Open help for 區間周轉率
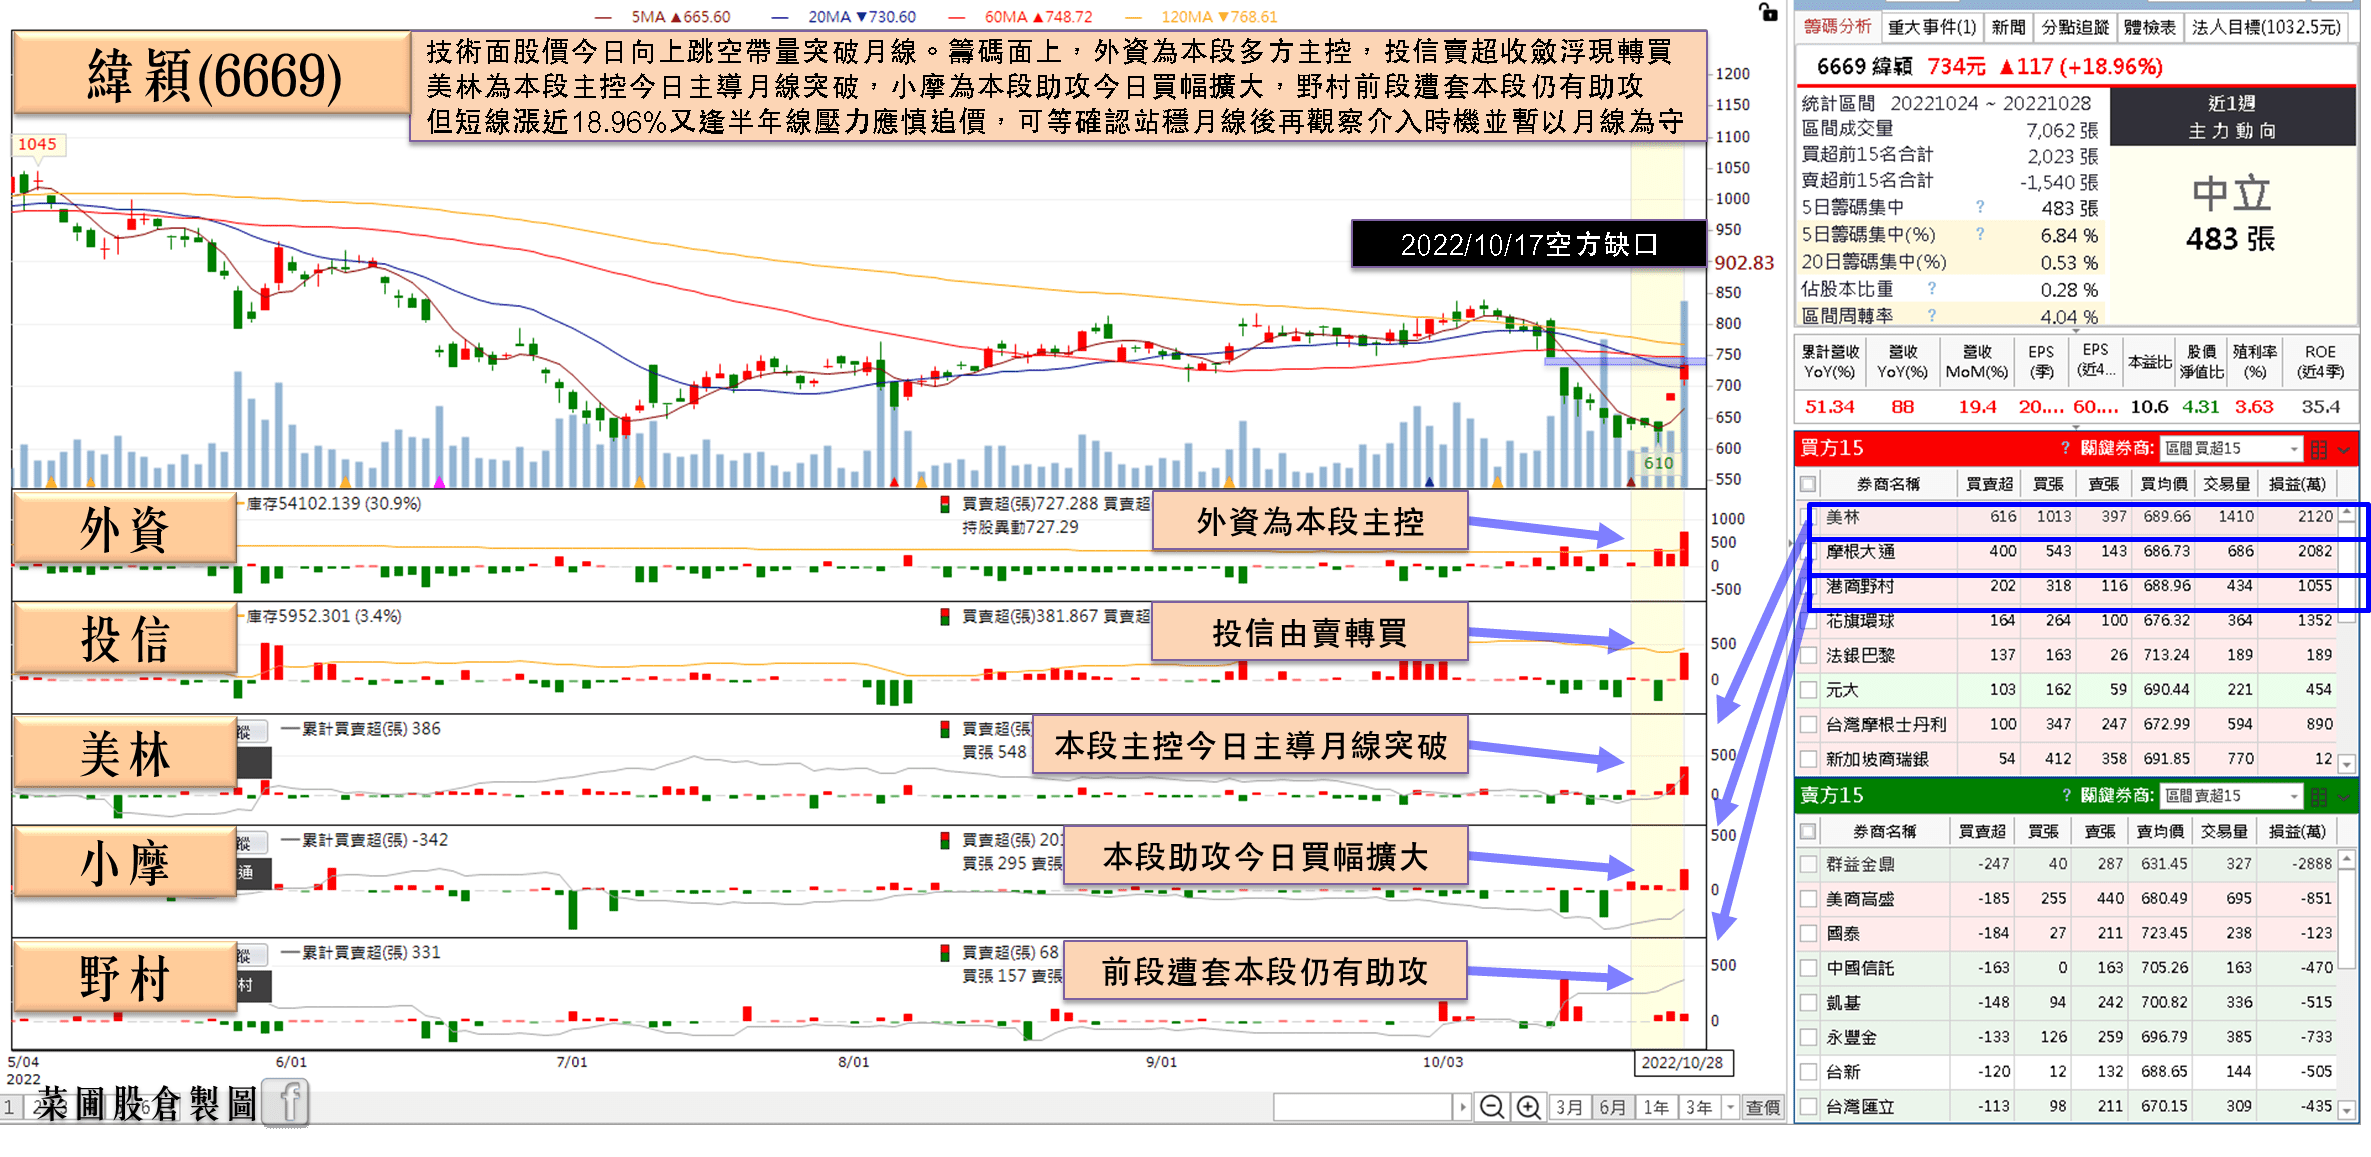2371x1157 pixels. [1932, 315]
